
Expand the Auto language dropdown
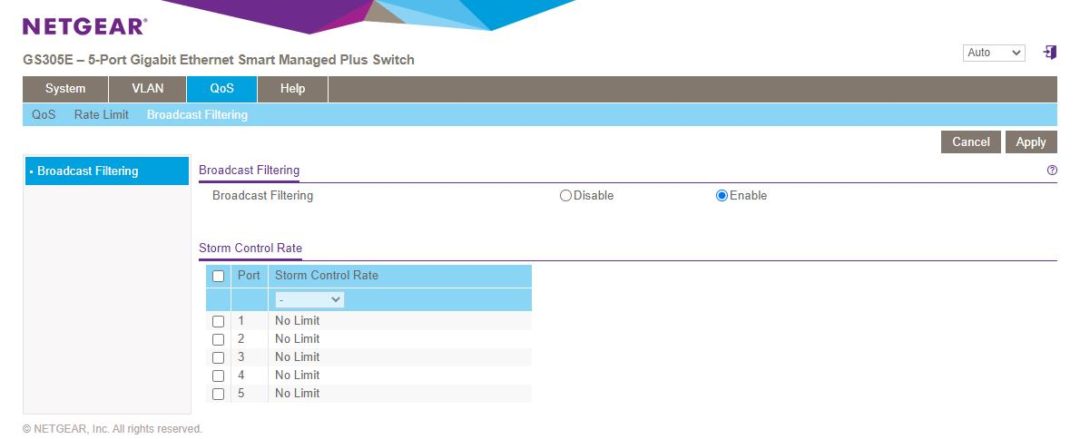994,53
